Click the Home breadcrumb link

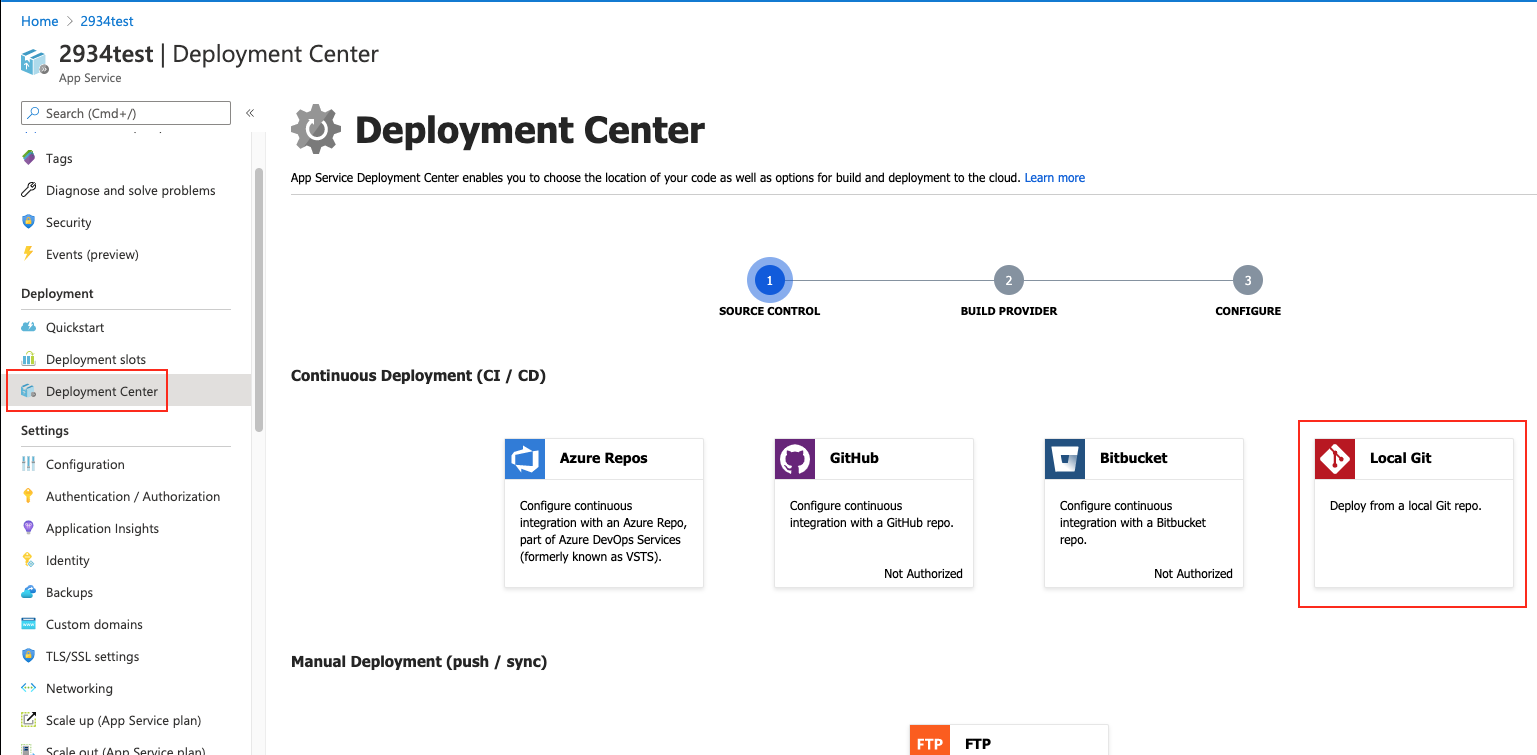(39, 21)
